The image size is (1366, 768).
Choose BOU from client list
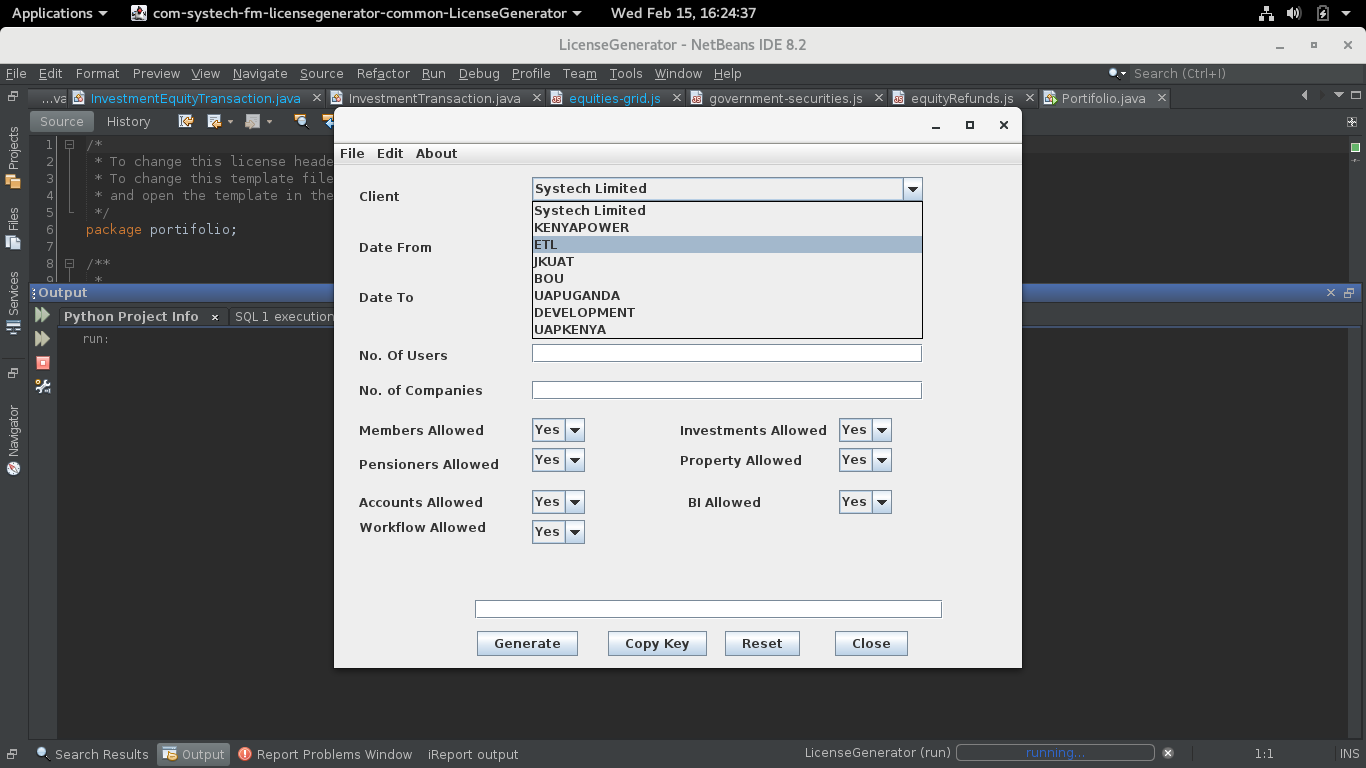(727, 279)
